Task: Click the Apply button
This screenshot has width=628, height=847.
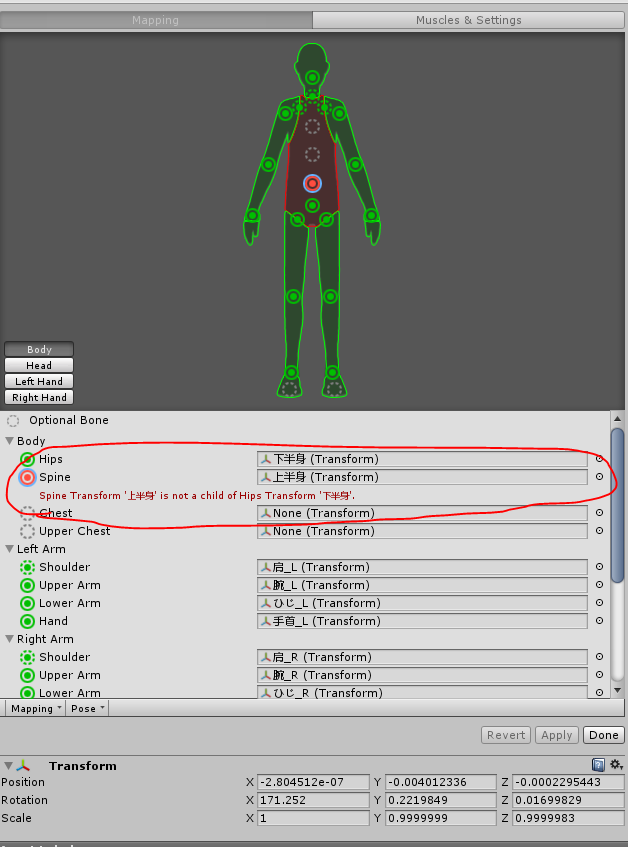Action: [557, 735]
